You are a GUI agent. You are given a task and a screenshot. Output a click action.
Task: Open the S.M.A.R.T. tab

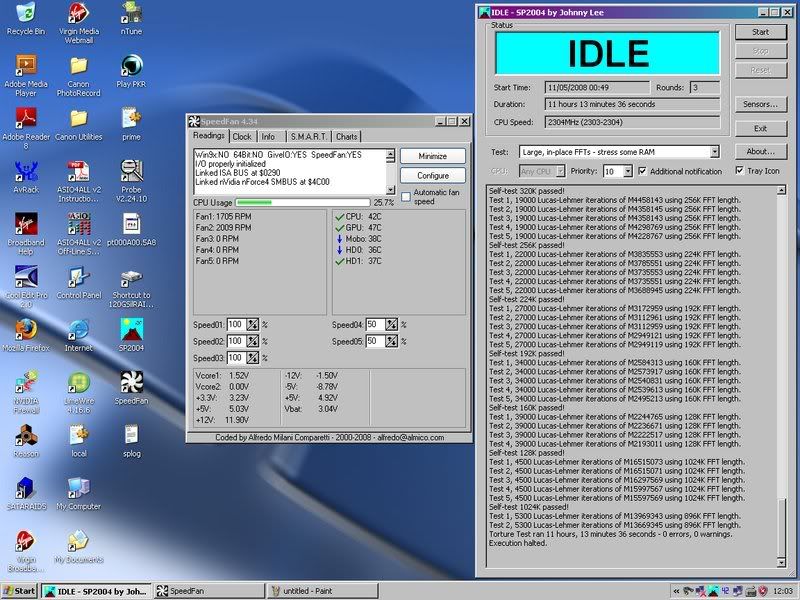[x=308, y=137]
